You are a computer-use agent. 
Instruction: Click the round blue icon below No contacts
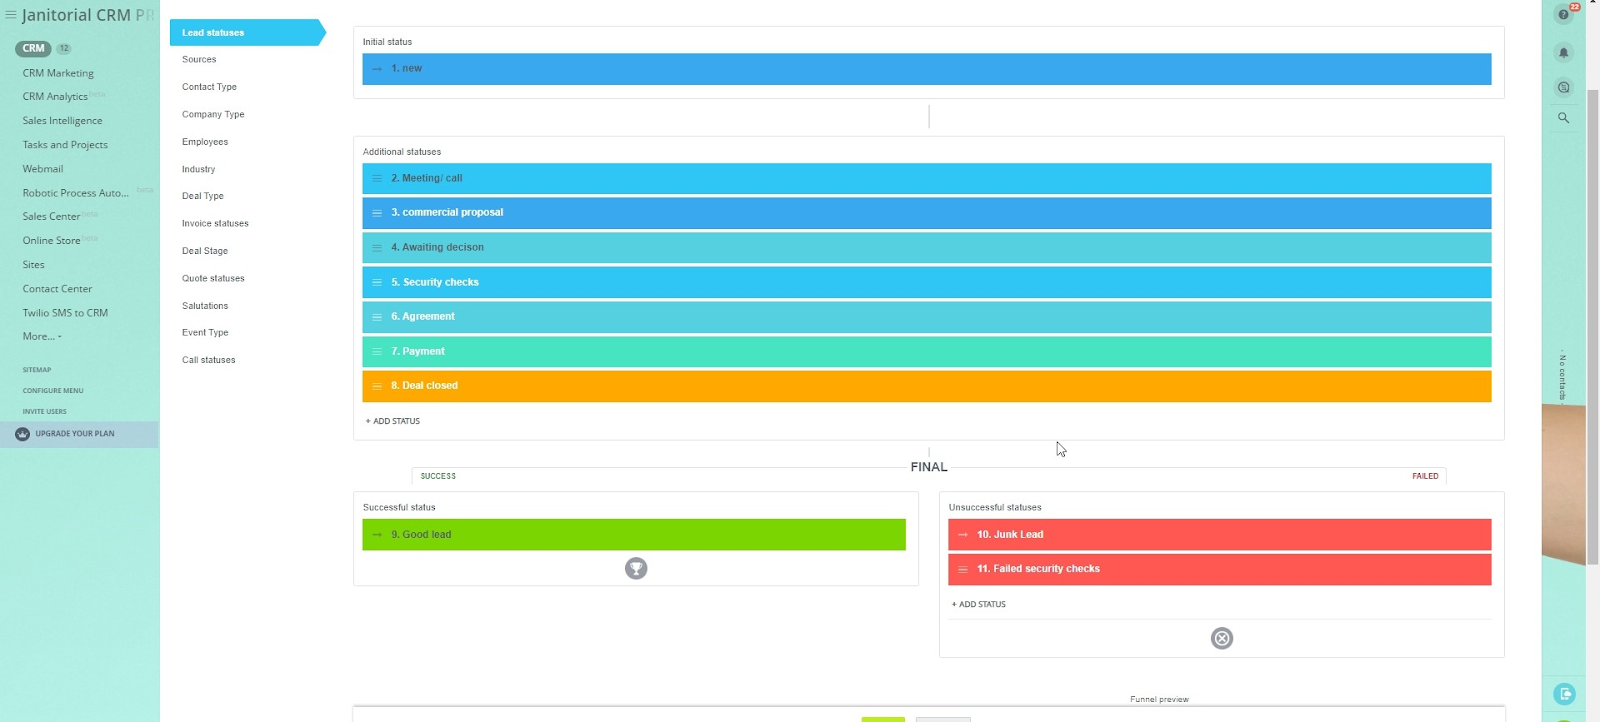coord(1565,694)
